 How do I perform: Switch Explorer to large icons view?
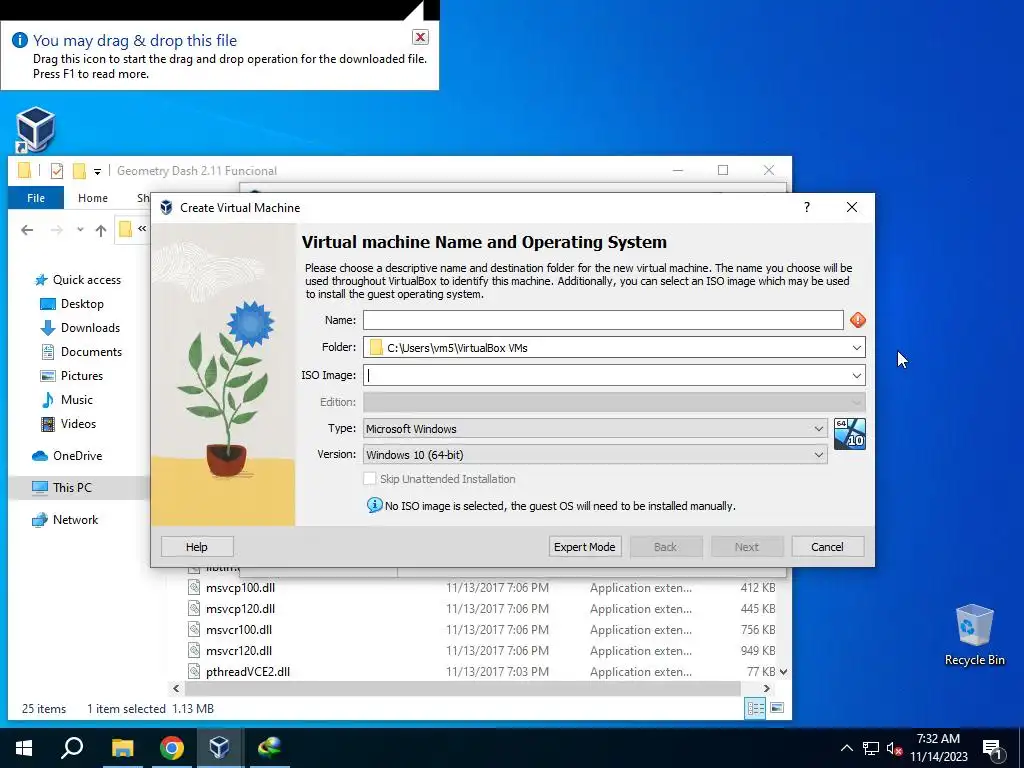[776, 708]
